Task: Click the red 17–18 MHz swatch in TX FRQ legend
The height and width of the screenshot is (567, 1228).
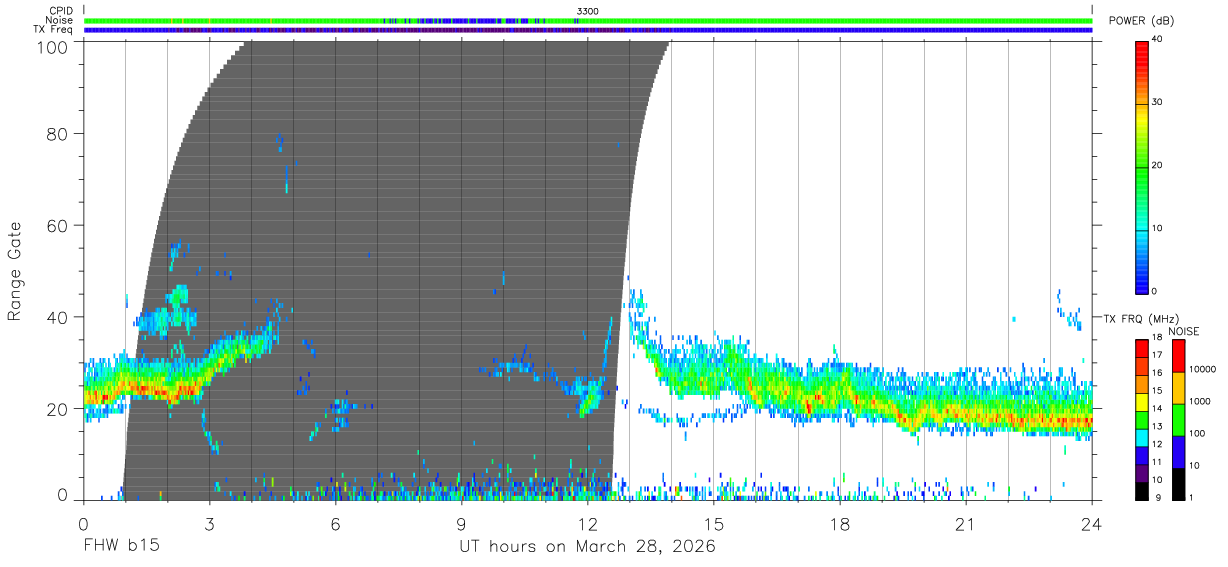Action: click(x=1142, y=348)
